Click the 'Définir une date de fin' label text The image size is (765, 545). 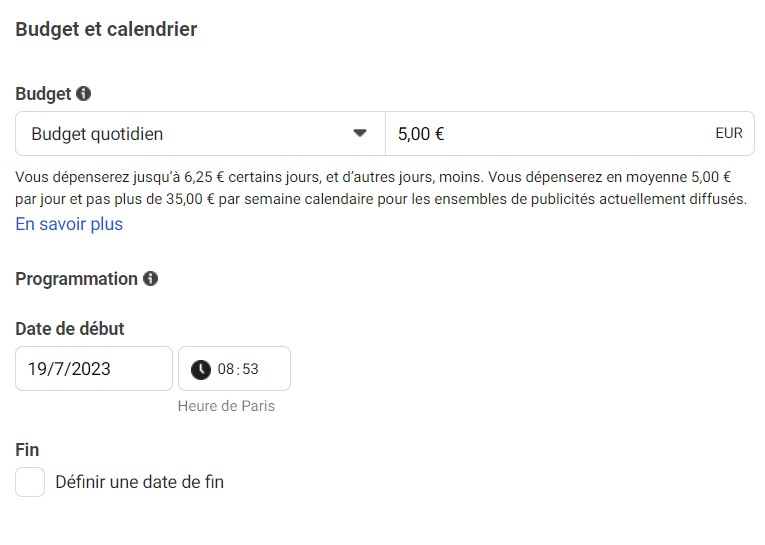140,482
